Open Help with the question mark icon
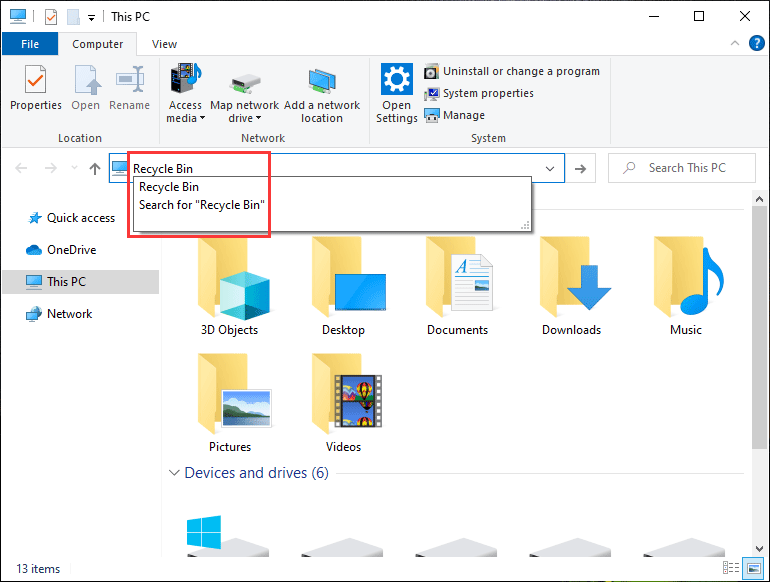This screenshot has height=582, width=770. click(x=756, y=43)
